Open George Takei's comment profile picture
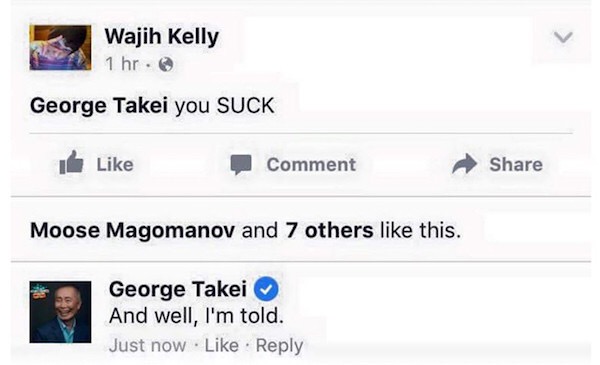Screen dimensions: 600x365 click(x=60, y=312)
